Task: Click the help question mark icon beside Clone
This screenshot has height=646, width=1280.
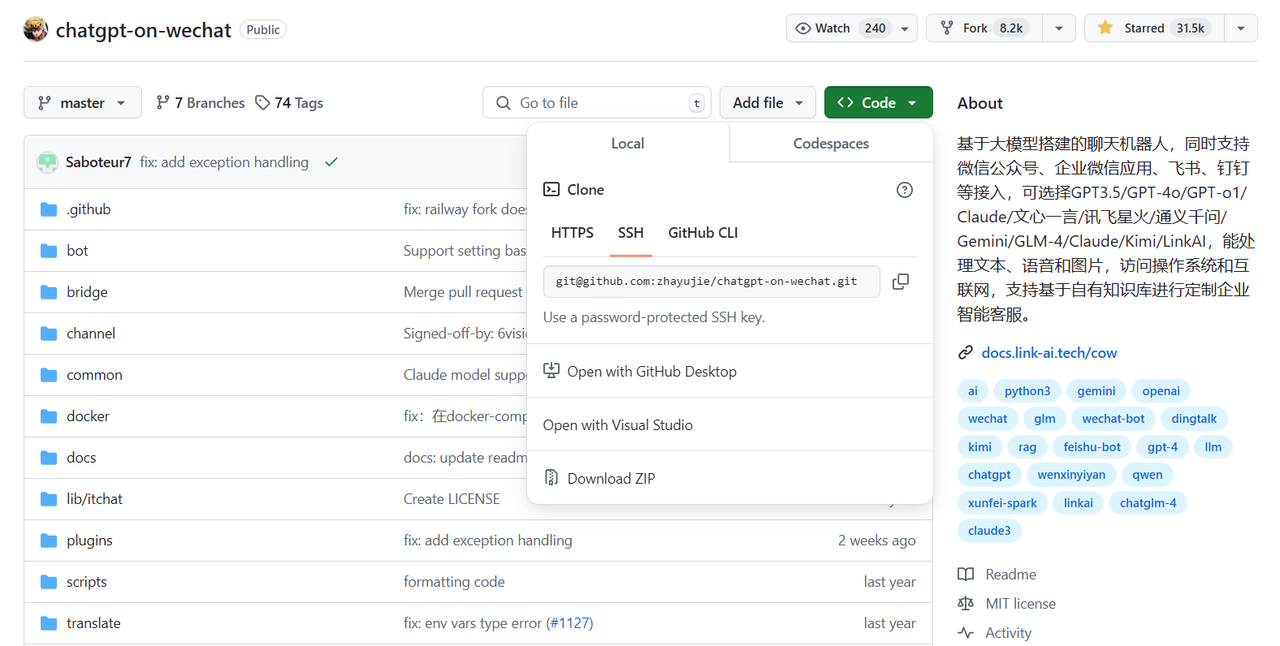Action: pos(904,190)
